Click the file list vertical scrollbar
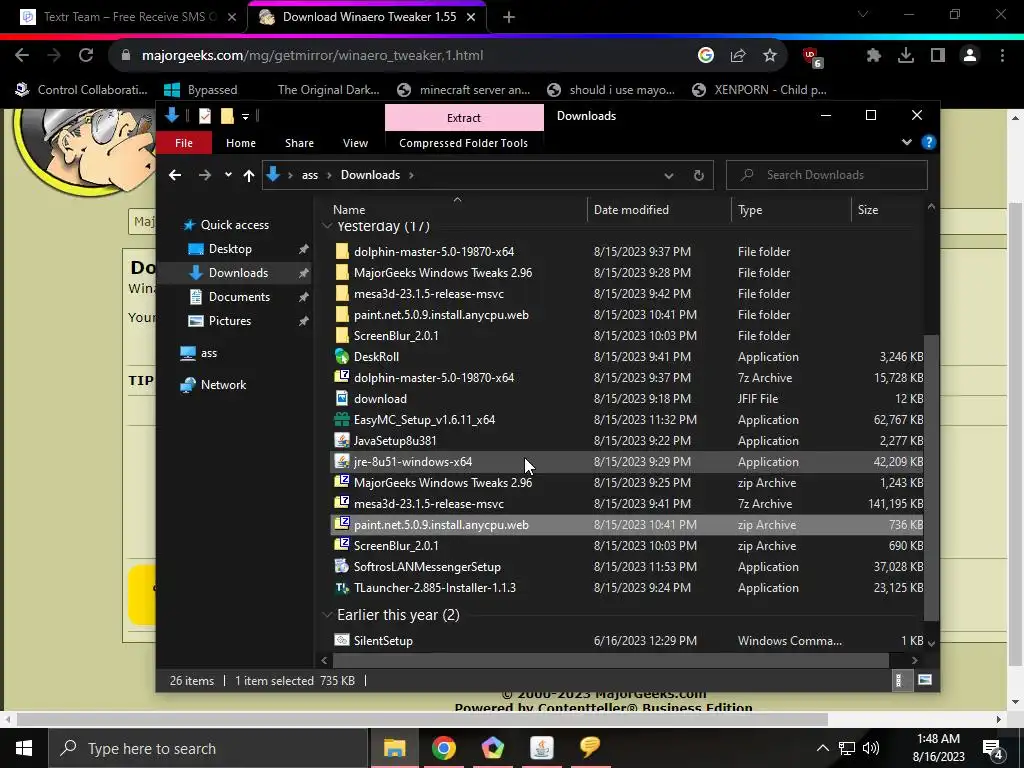 pyautogui.click(x=931, y=478)
